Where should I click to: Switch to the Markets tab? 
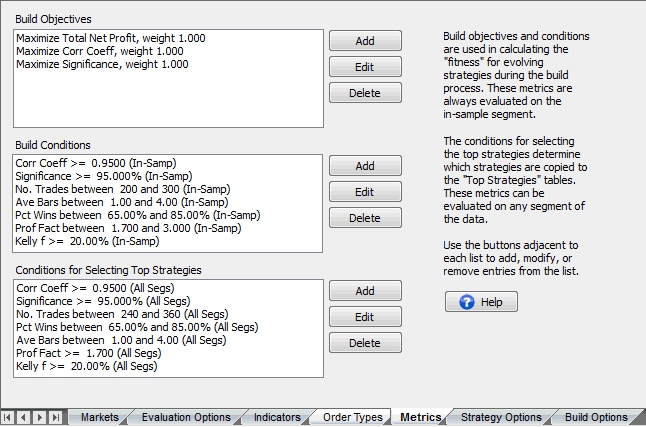click(x=99, y=417)
